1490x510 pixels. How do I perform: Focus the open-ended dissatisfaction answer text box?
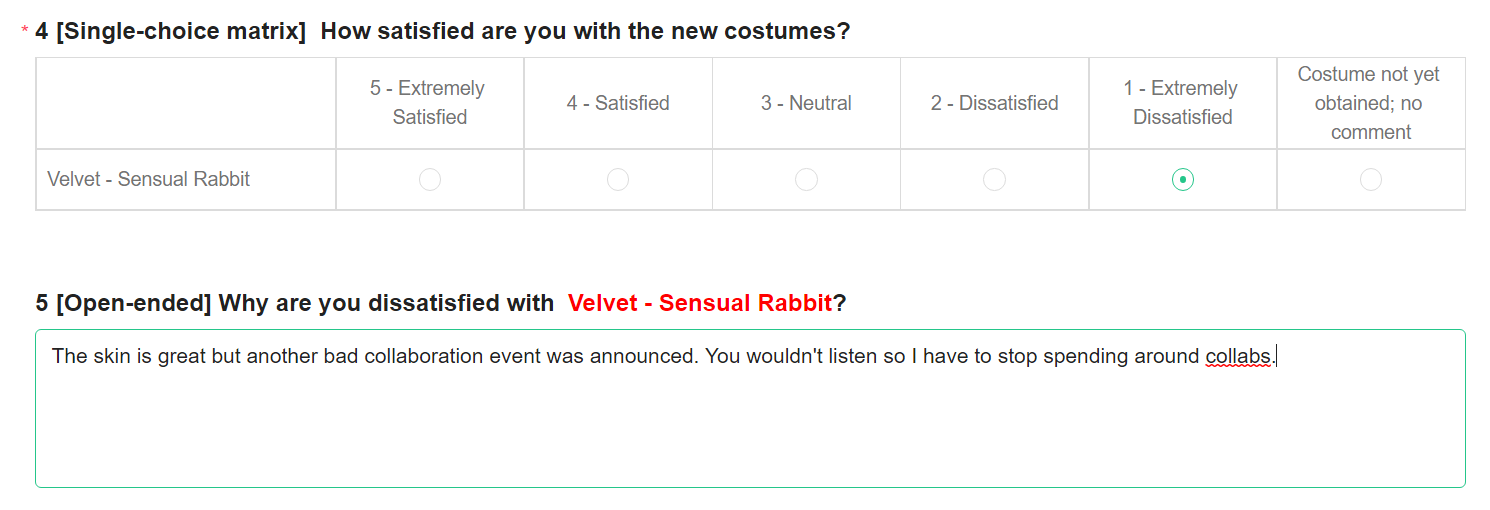coord(750,430)
